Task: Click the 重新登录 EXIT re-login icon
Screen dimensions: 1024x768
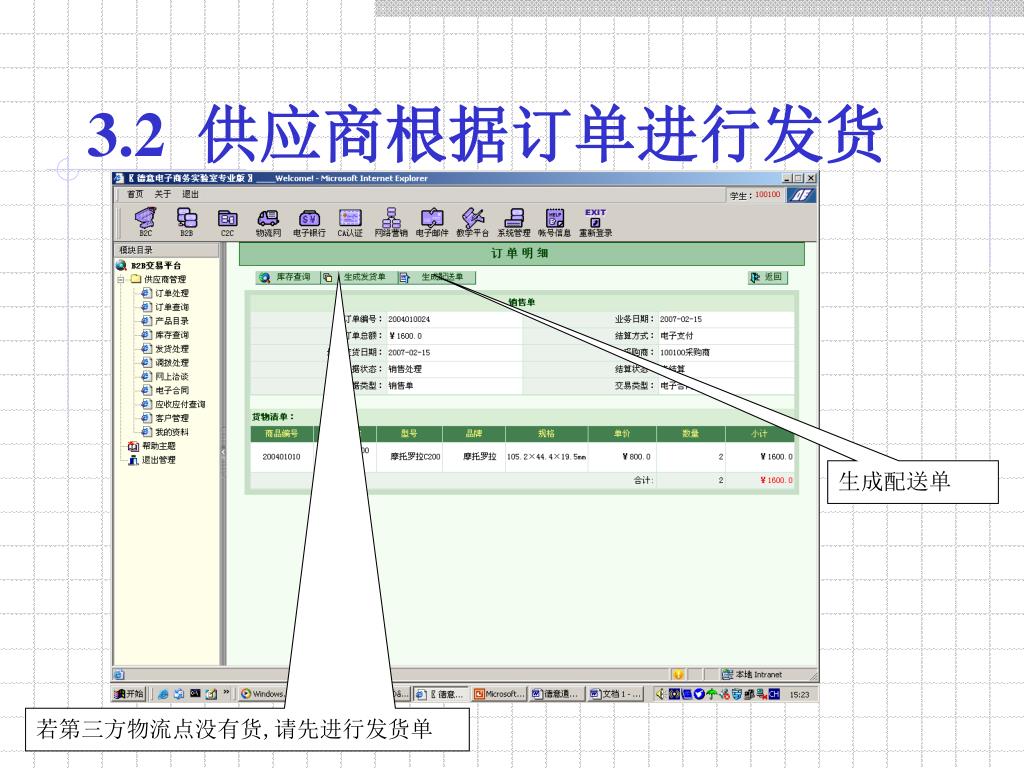Action: [596, 222]
